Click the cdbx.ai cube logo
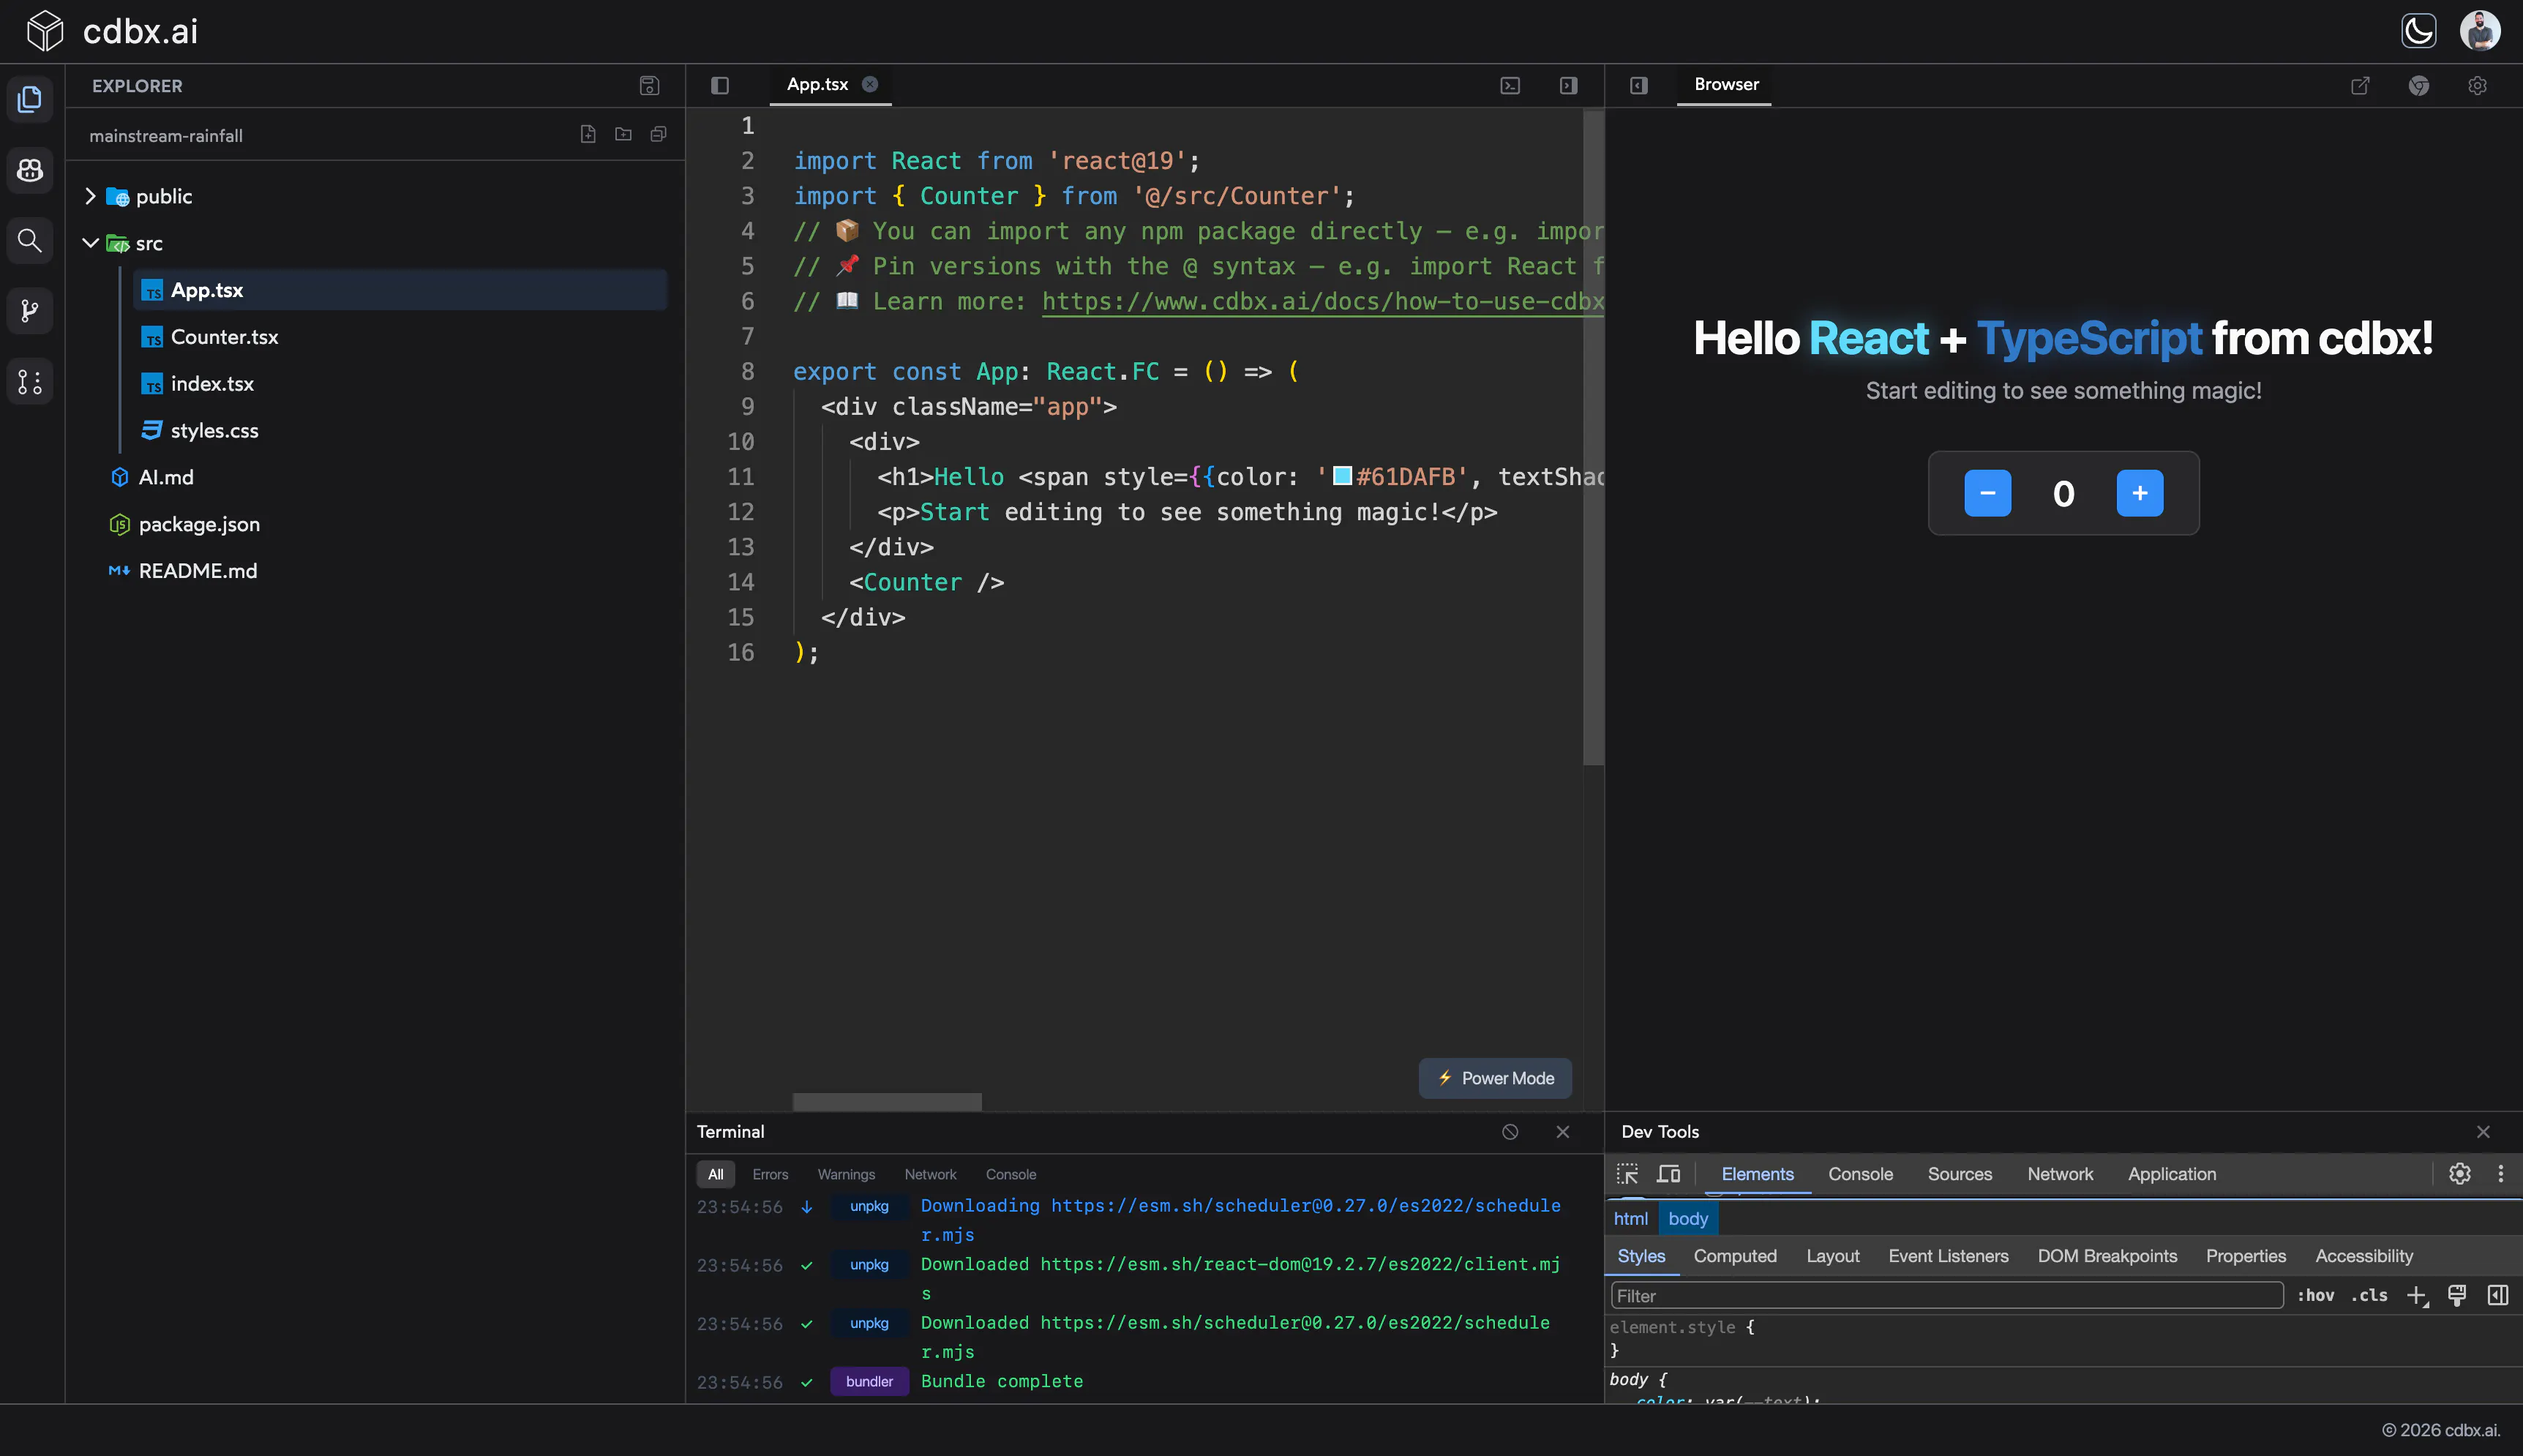This screenshot has width=2523, height=1456. coord(45,31)
